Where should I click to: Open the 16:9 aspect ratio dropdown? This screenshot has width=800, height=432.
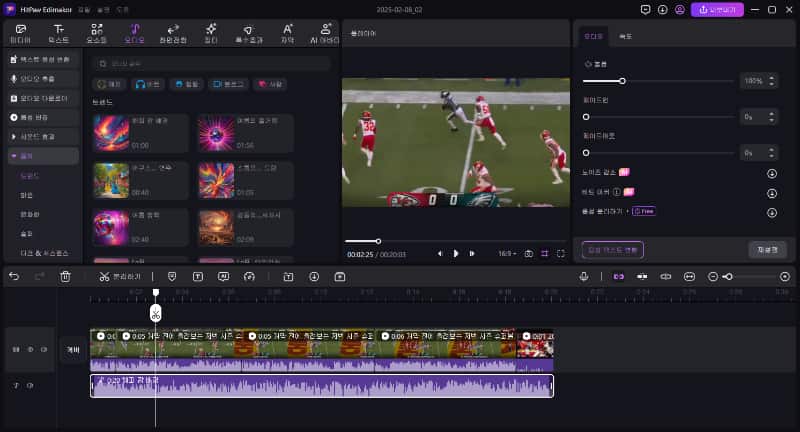(x=506, y=254)
